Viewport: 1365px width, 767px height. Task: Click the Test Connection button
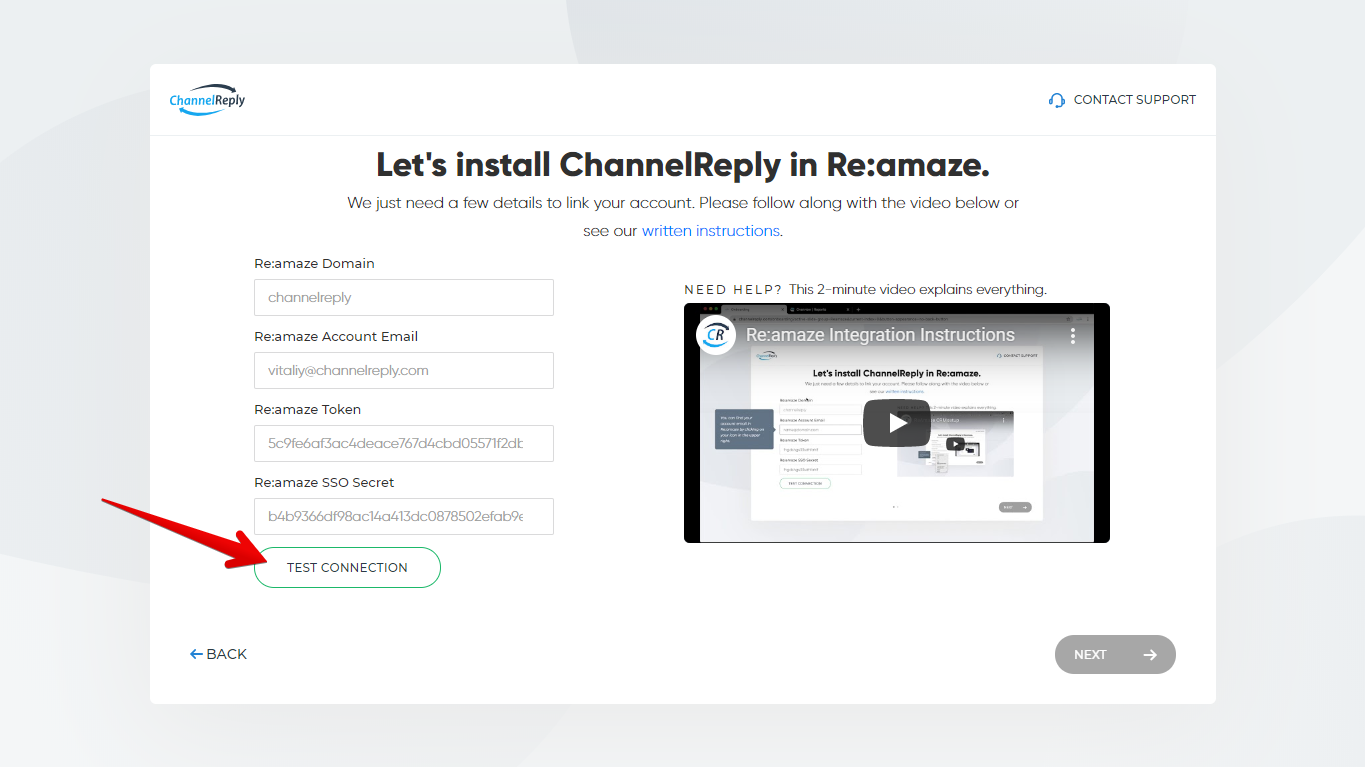point(347,567)
